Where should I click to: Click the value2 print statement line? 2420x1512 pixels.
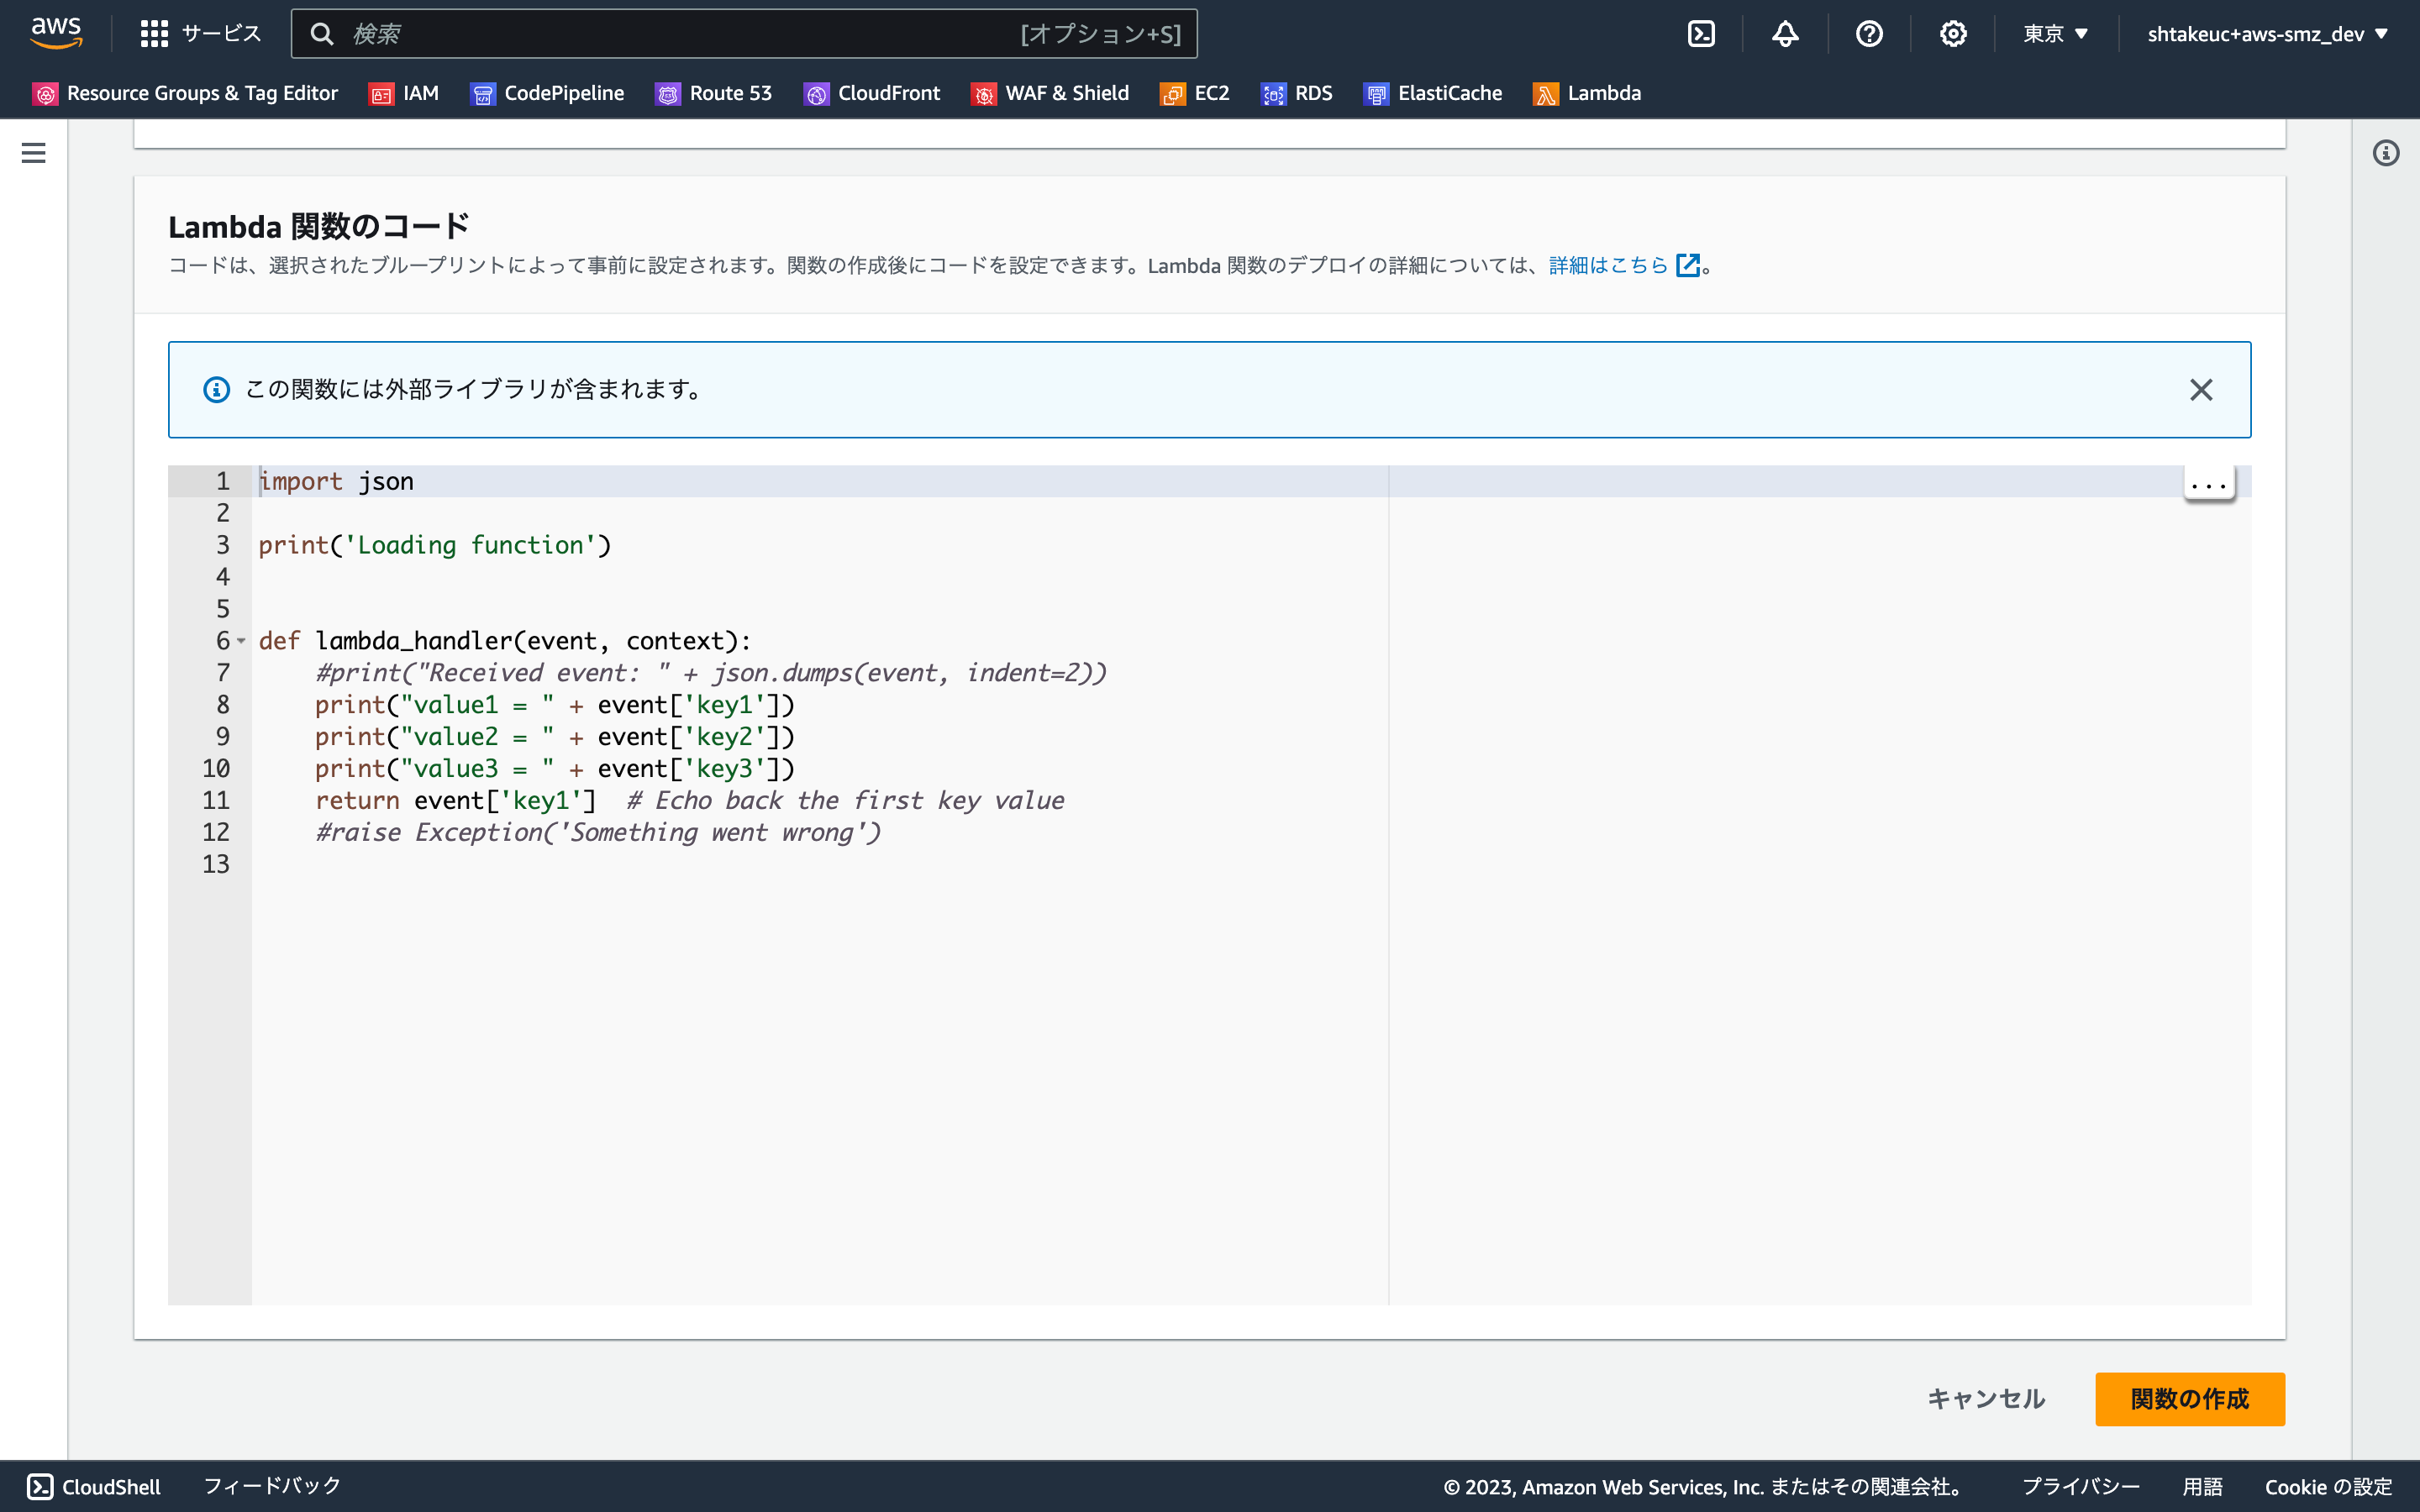click(x=555, y=737)
